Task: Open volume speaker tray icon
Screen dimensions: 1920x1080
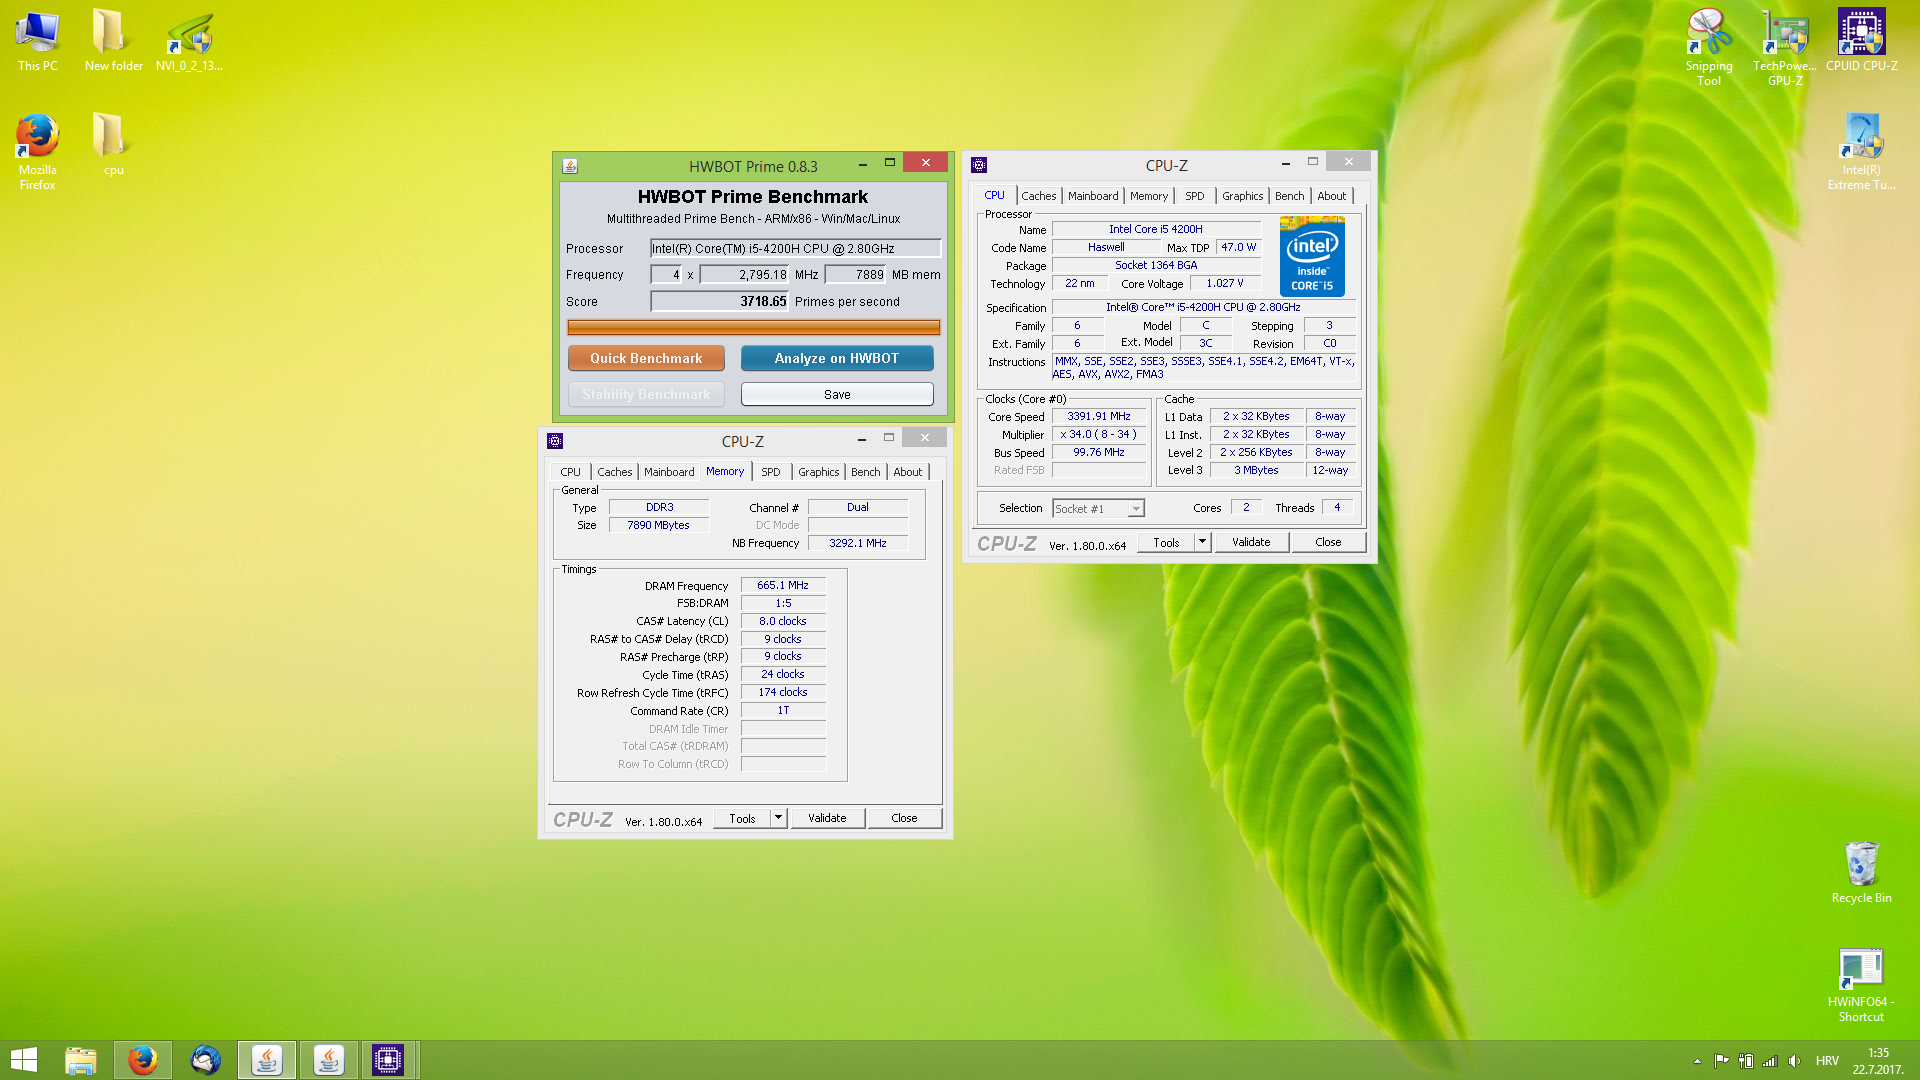Action: click(x=1794, y=1061)
